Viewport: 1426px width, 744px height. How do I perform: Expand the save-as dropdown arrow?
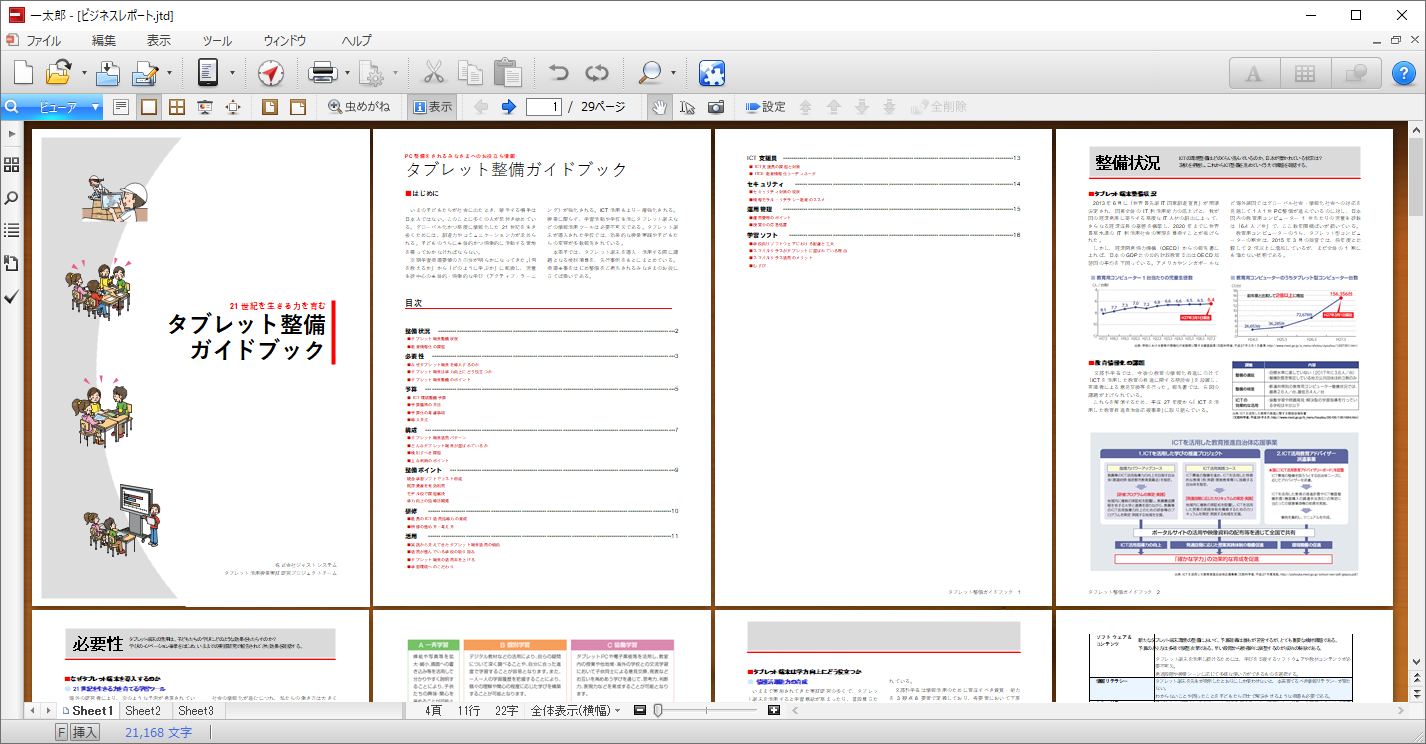[169, 73]
